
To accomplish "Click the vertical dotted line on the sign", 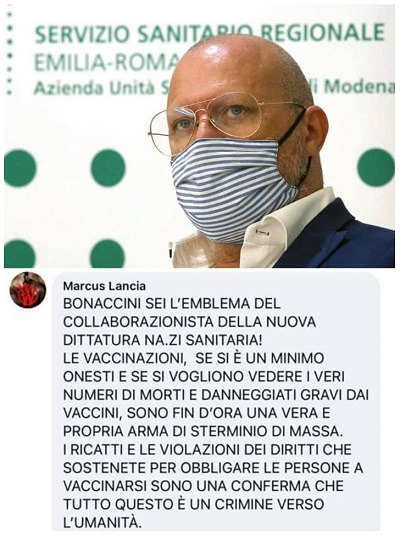I will [x=10, y=53].
